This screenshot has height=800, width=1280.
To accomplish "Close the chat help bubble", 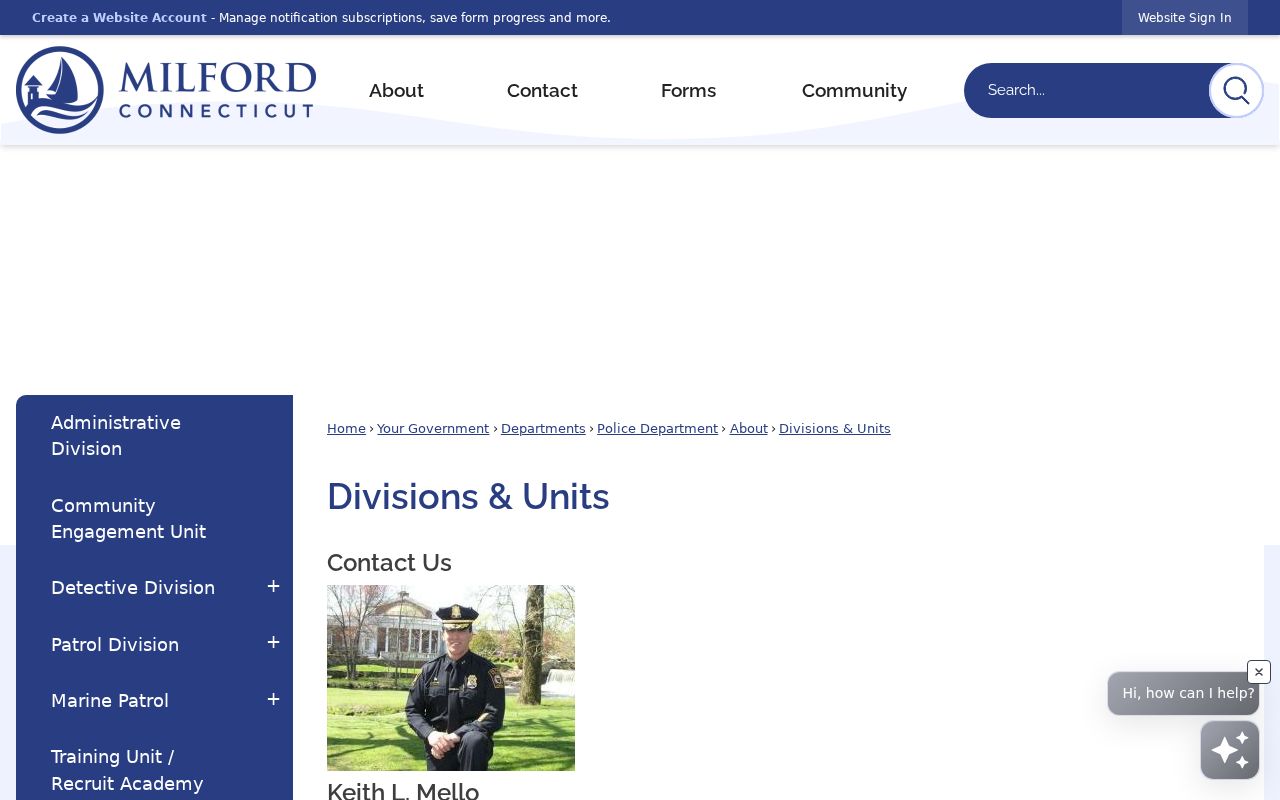I will 1259,672.
